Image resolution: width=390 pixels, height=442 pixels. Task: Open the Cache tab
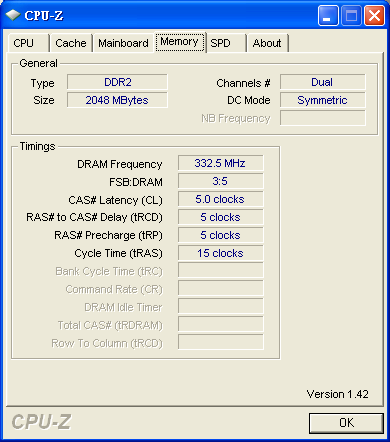coord(71,43)
